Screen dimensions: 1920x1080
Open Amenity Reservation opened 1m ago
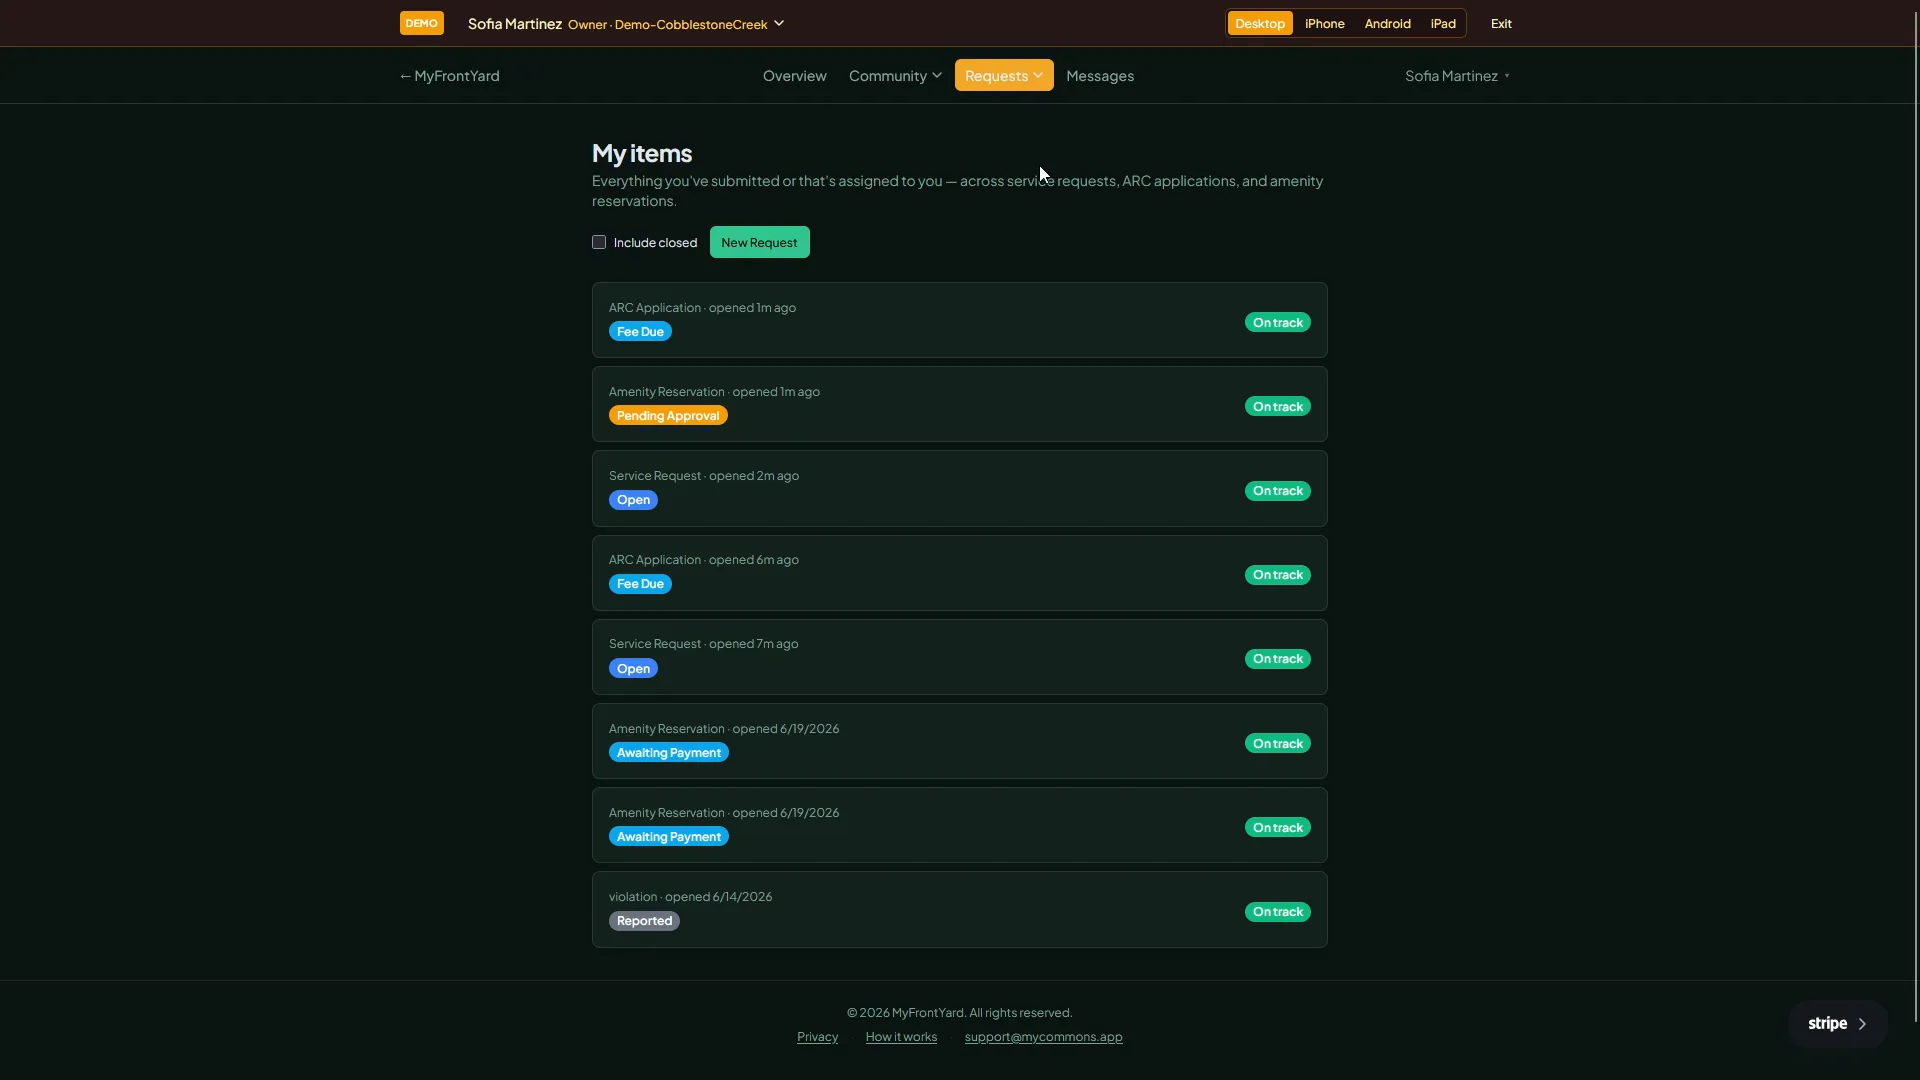pos(959,404)
